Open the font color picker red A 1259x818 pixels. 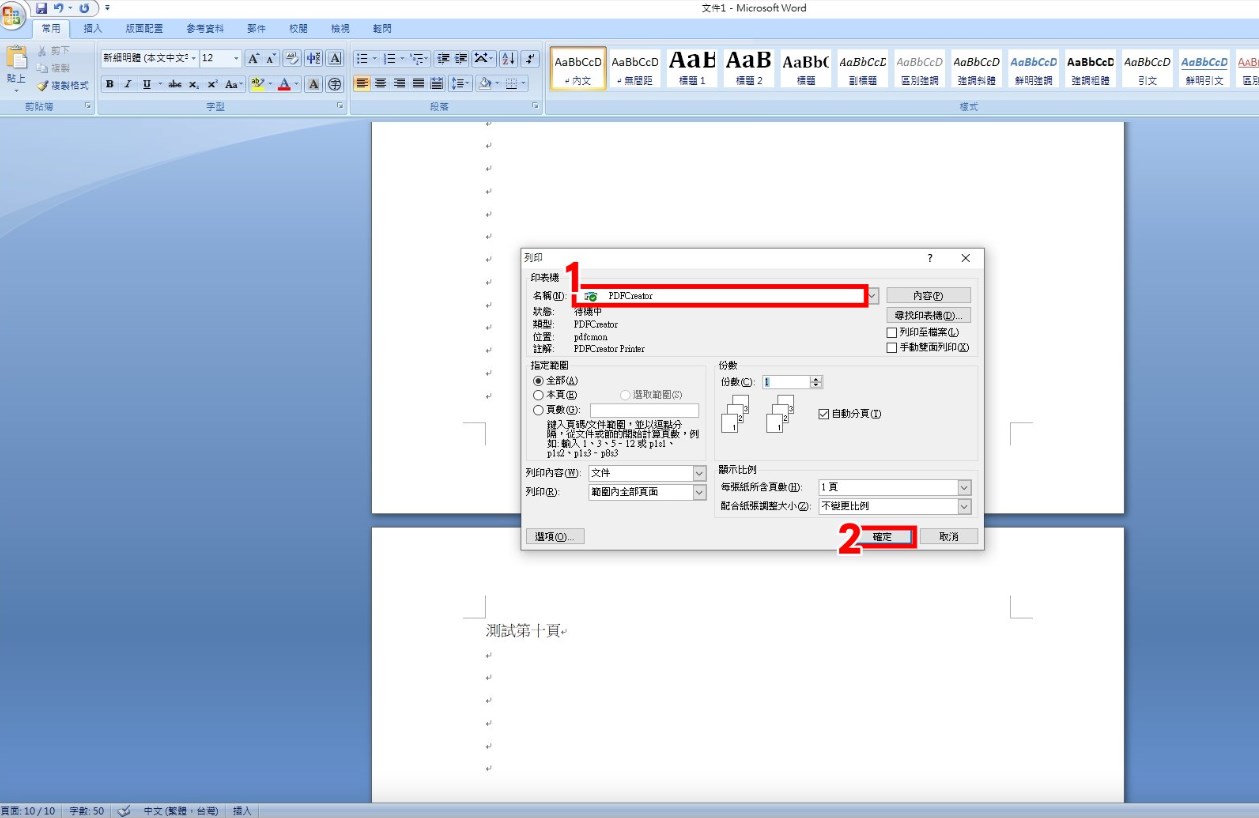coord(284,84)
